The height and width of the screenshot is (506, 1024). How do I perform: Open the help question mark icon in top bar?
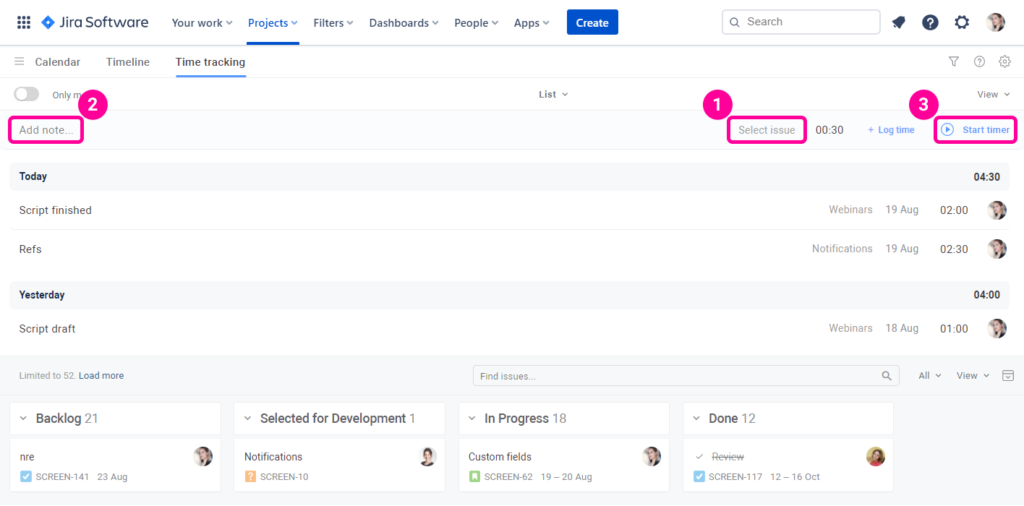click(930, 23)
